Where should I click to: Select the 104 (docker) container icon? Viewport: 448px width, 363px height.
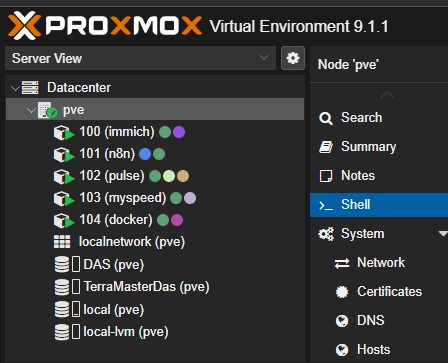64,221
